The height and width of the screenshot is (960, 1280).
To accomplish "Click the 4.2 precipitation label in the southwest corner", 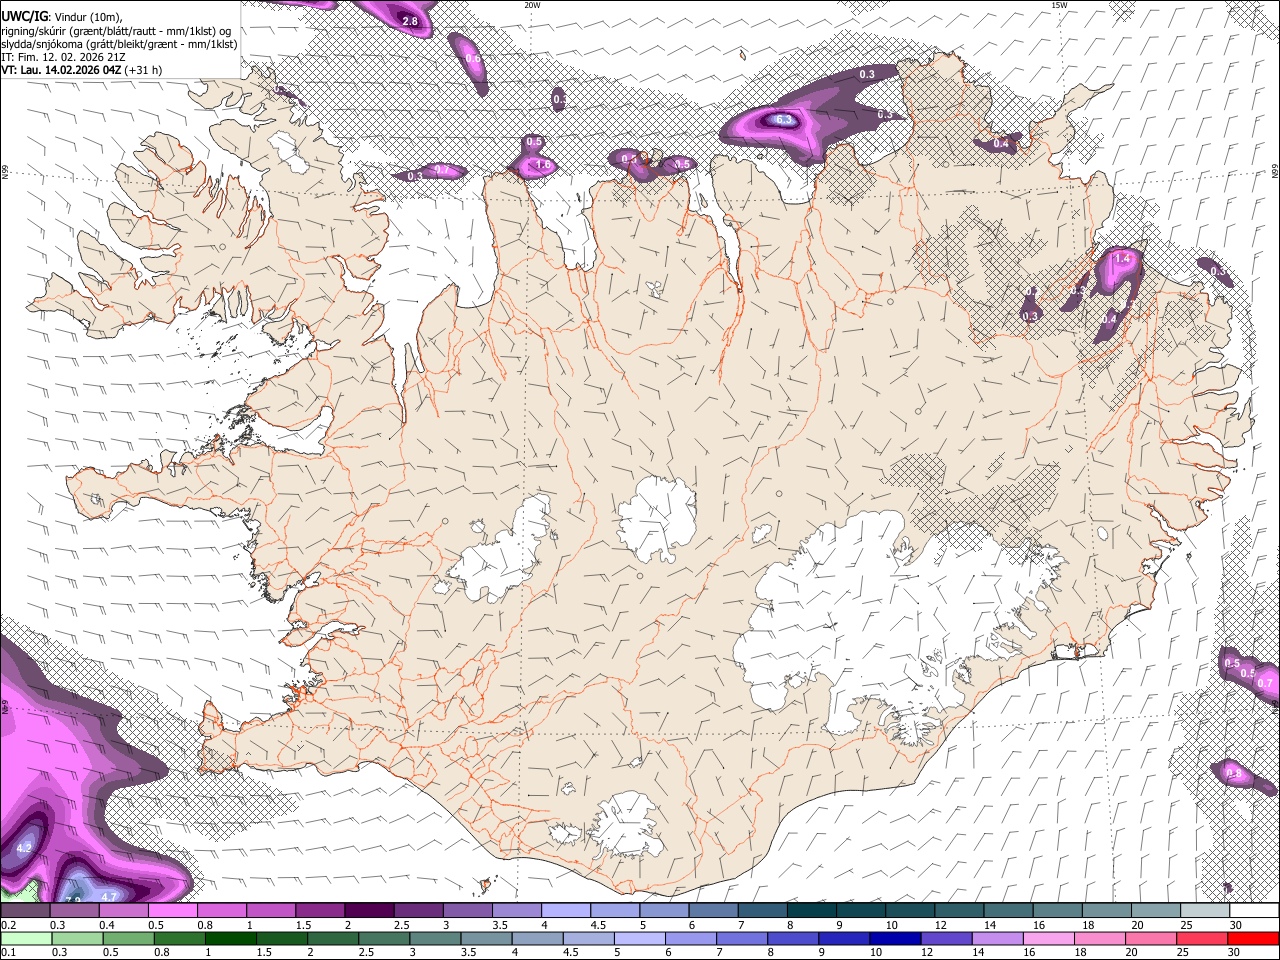I will click(x=26, y=848).
